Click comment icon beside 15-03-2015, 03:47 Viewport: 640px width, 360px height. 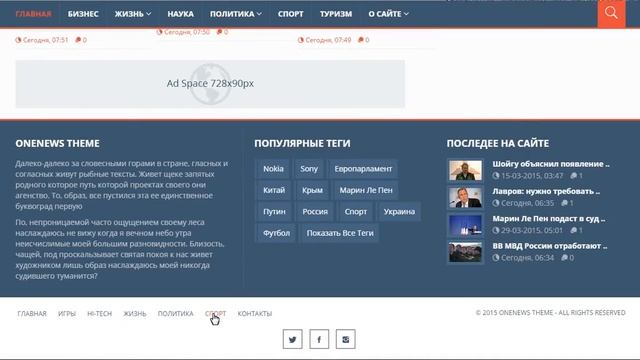573,176
